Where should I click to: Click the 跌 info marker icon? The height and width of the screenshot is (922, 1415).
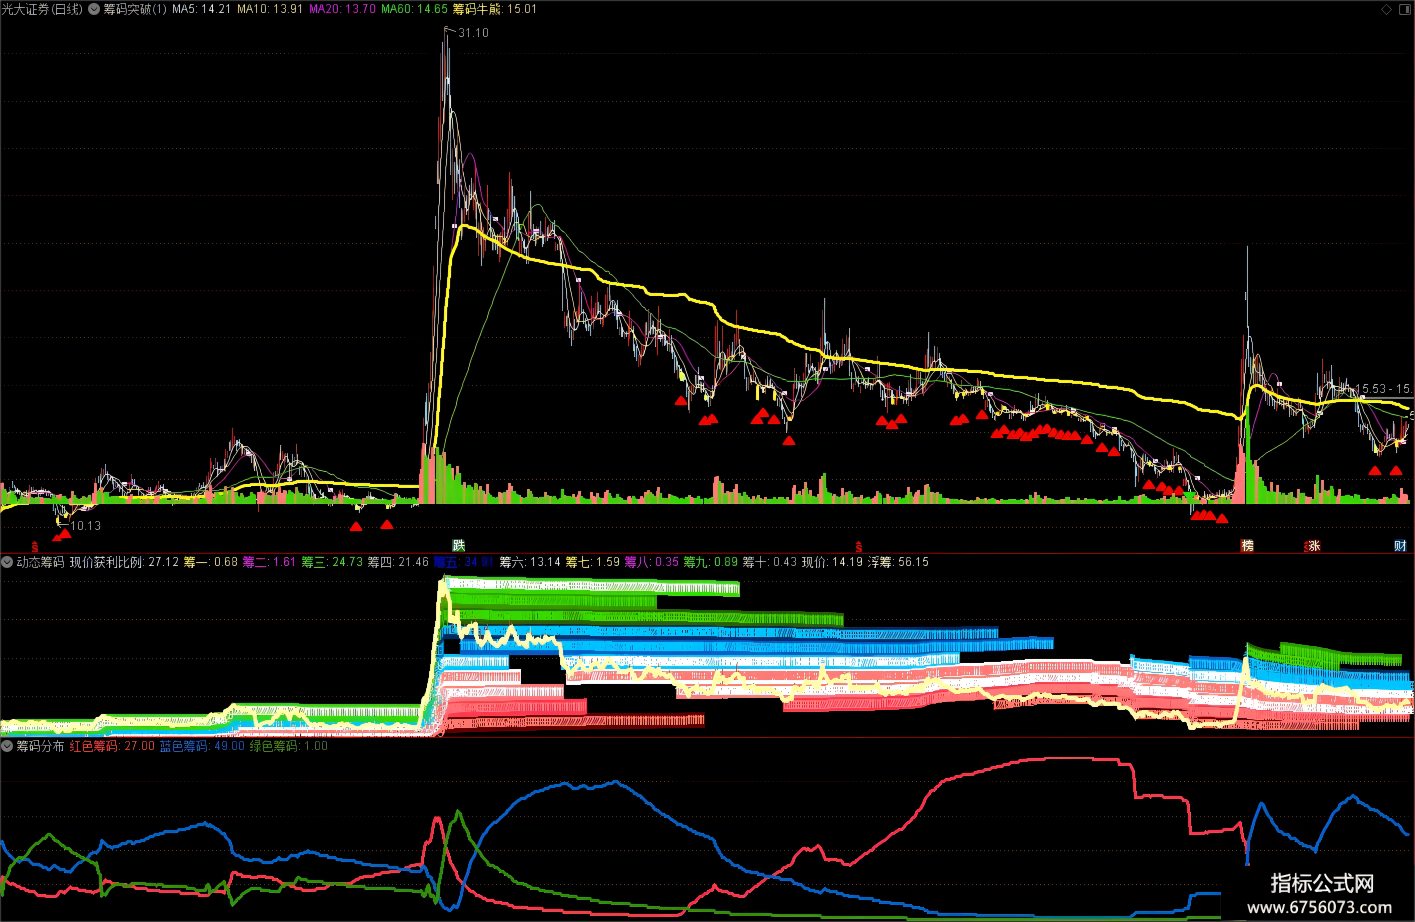(x=459, y=545)
